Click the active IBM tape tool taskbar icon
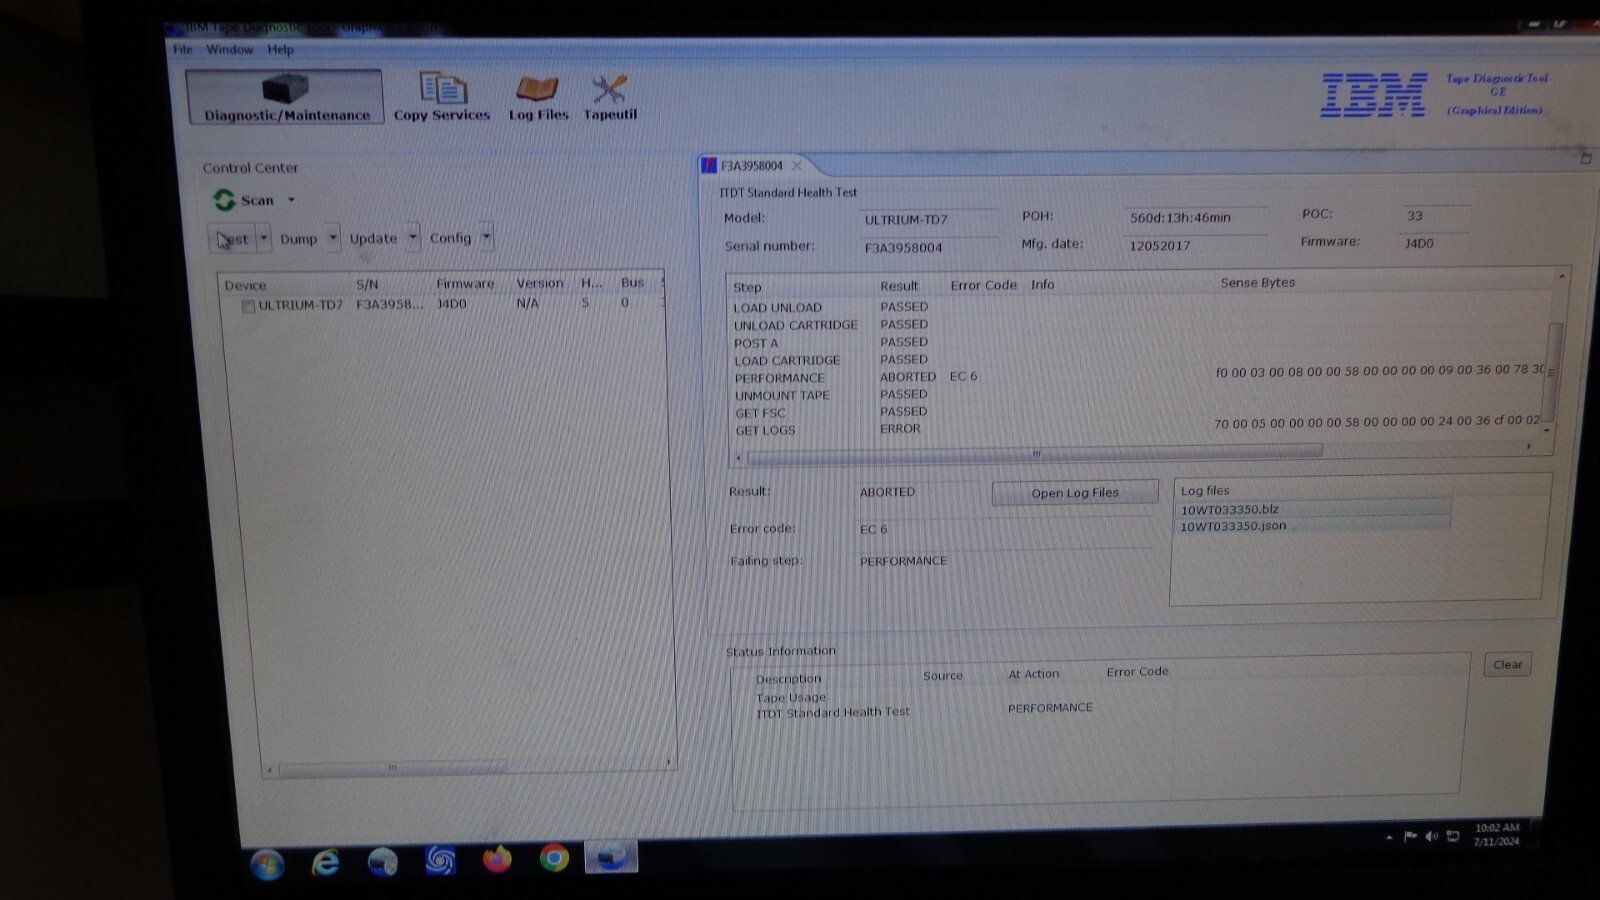Viewport: 1600px width, 900px height. coord(611,857)
